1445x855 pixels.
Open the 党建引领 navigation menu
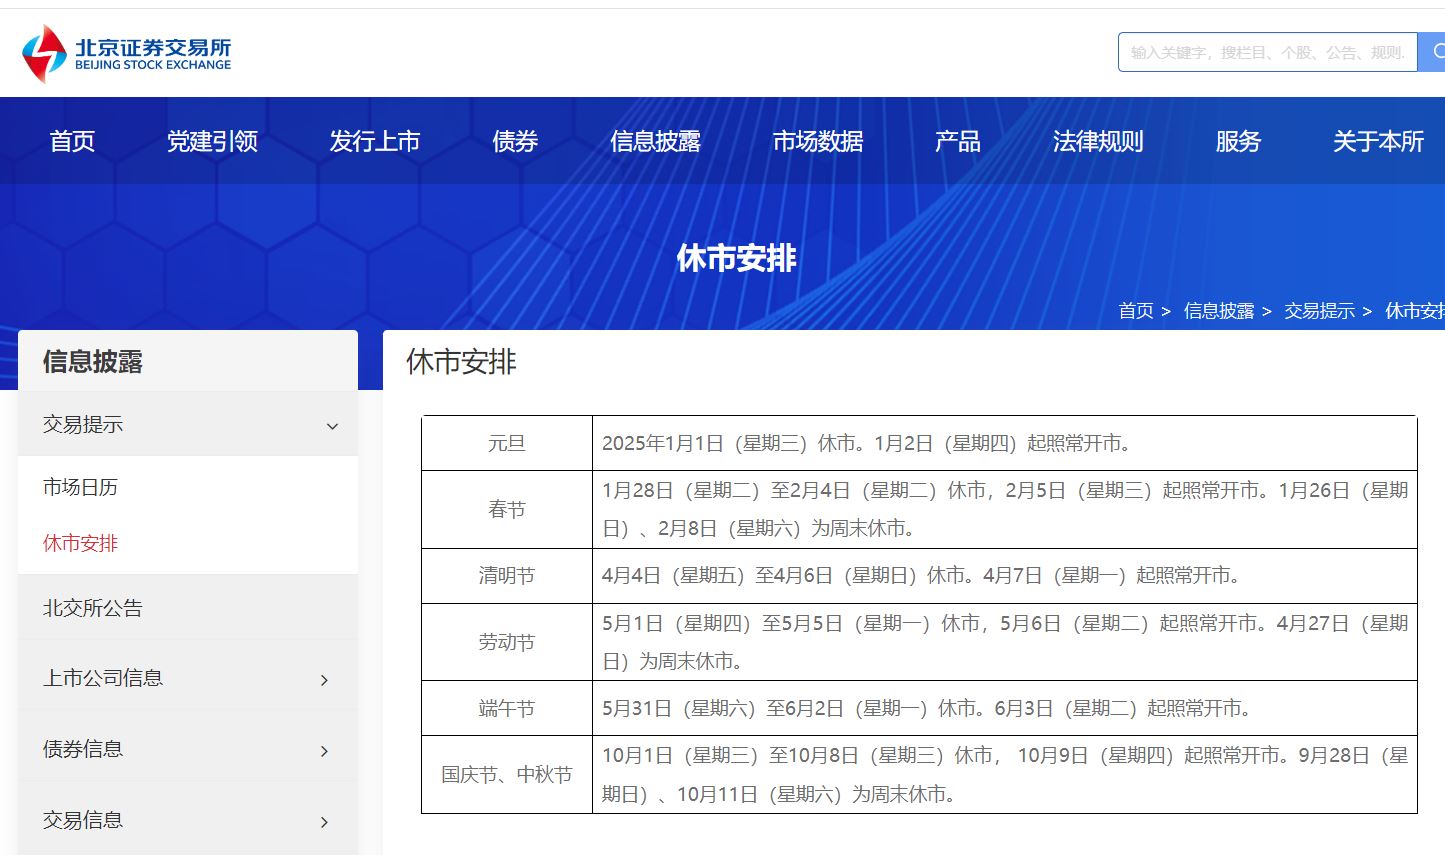coord(212,141)
